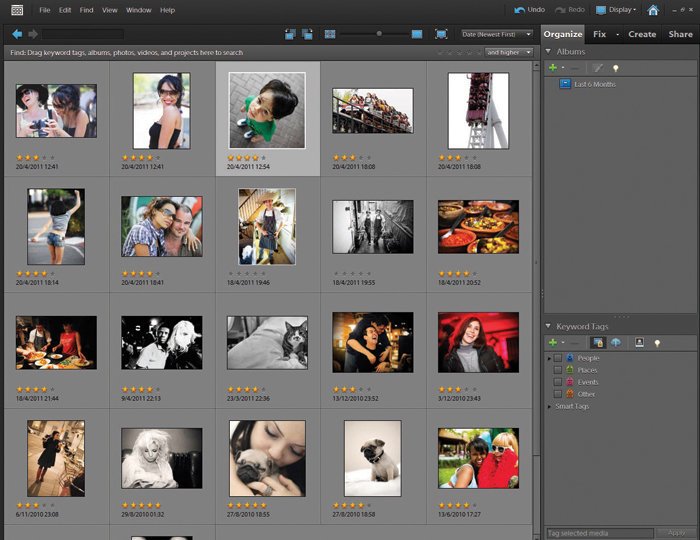
Task: Open the View menu
Action: point(109,10)
